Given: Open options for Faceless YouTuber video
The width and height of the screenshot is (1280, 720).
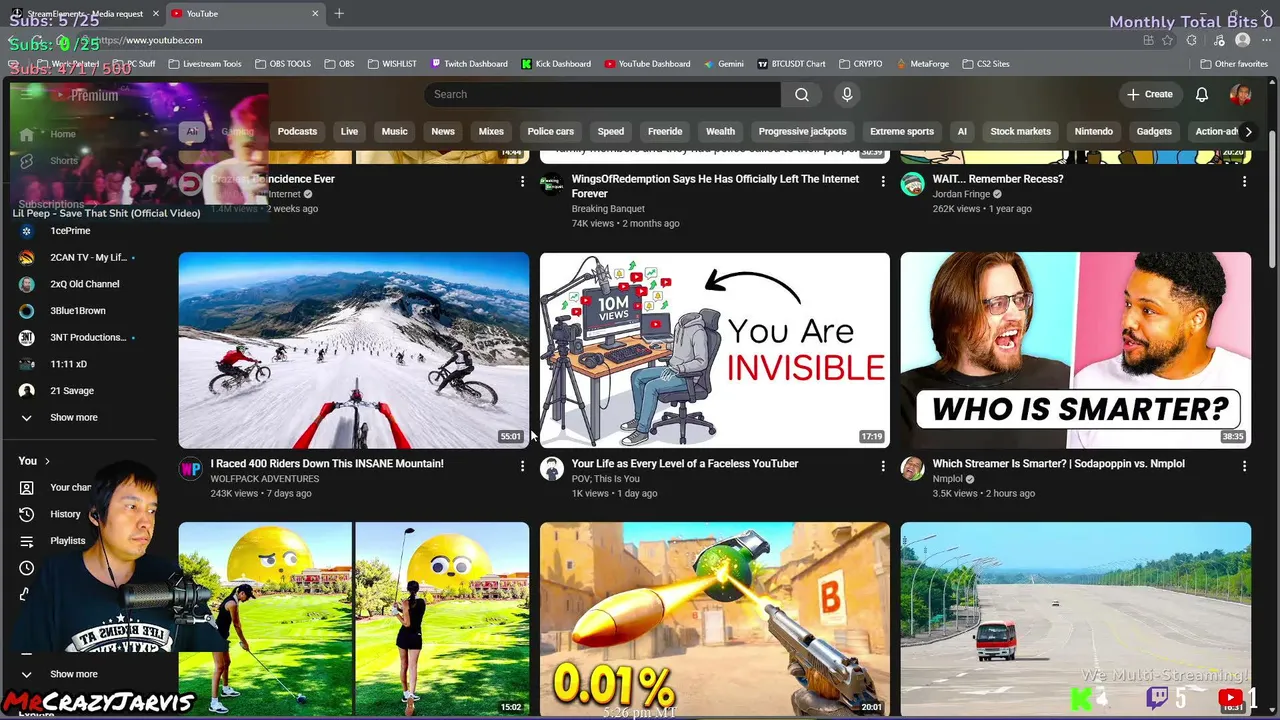Looking at the screenshot, I should (883, 466).
